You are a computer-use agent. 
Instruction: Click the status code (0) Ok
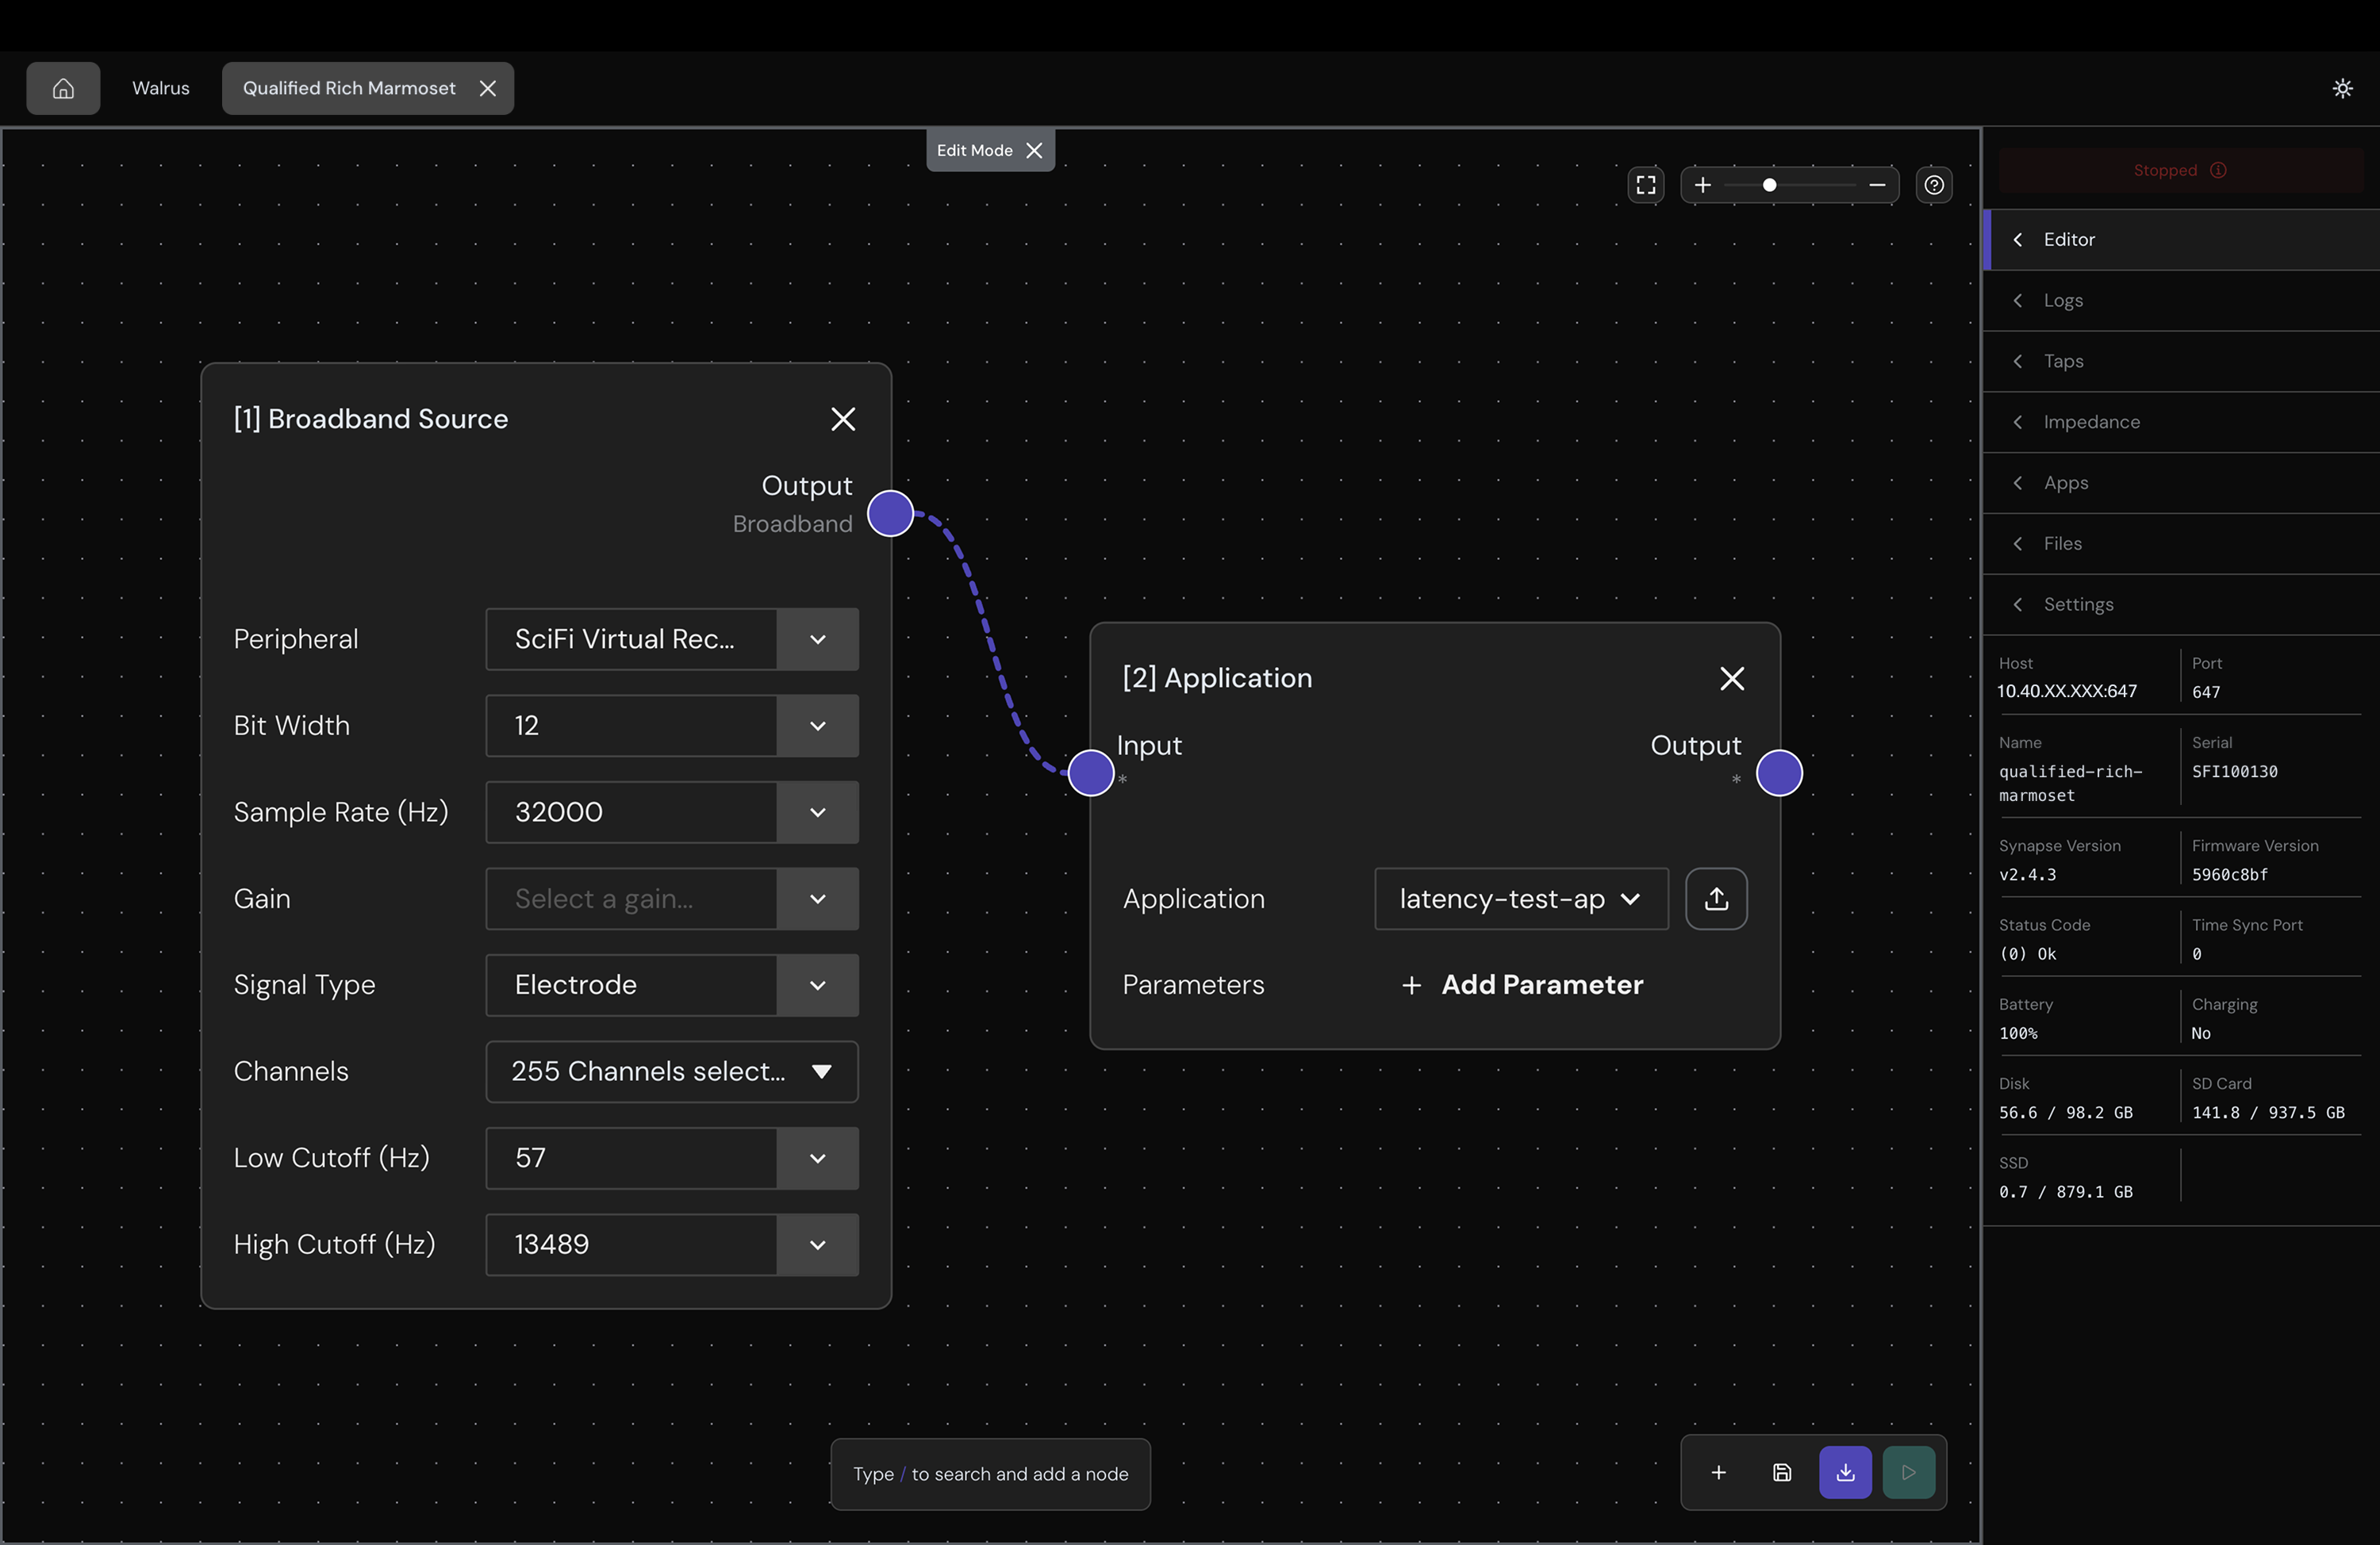(2027, 954)
